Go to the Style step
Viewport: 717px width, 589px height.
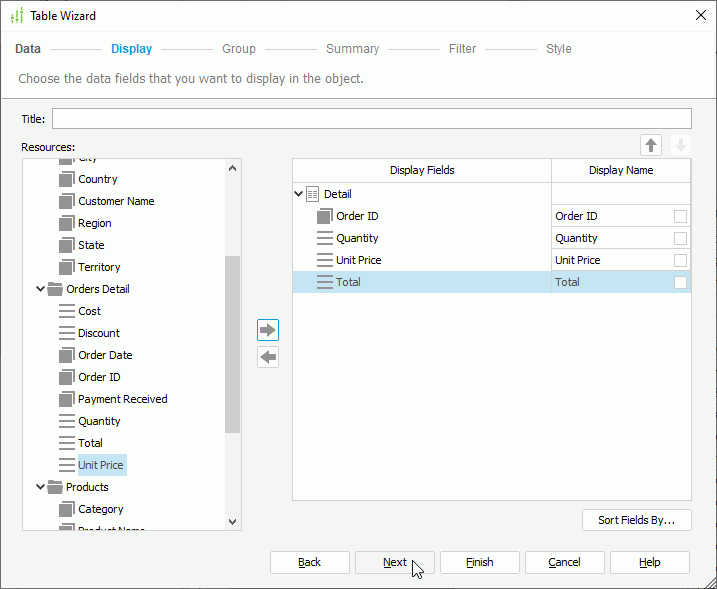(x=559, y=49)
